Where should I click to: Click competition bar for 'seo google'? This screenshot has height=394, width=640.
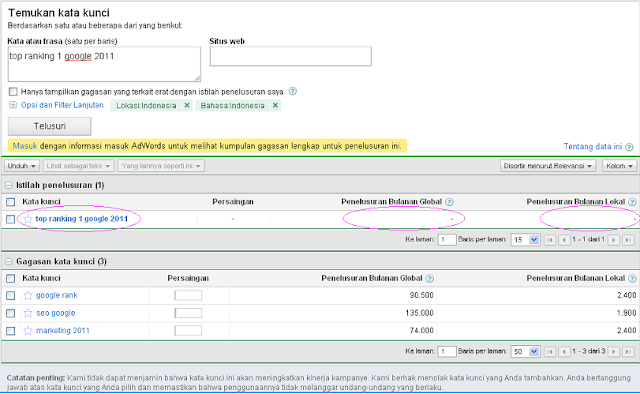click(188, 313)
